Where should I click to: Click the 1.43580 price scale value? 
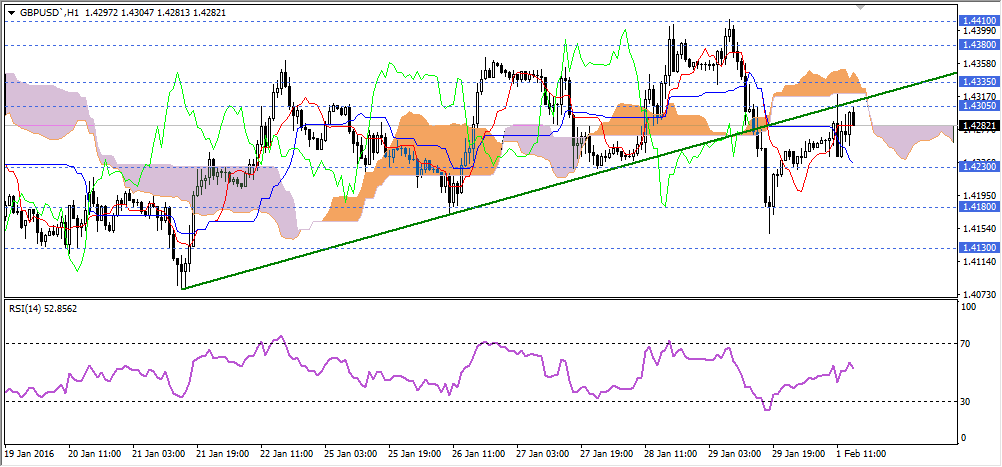pos(980,63)
